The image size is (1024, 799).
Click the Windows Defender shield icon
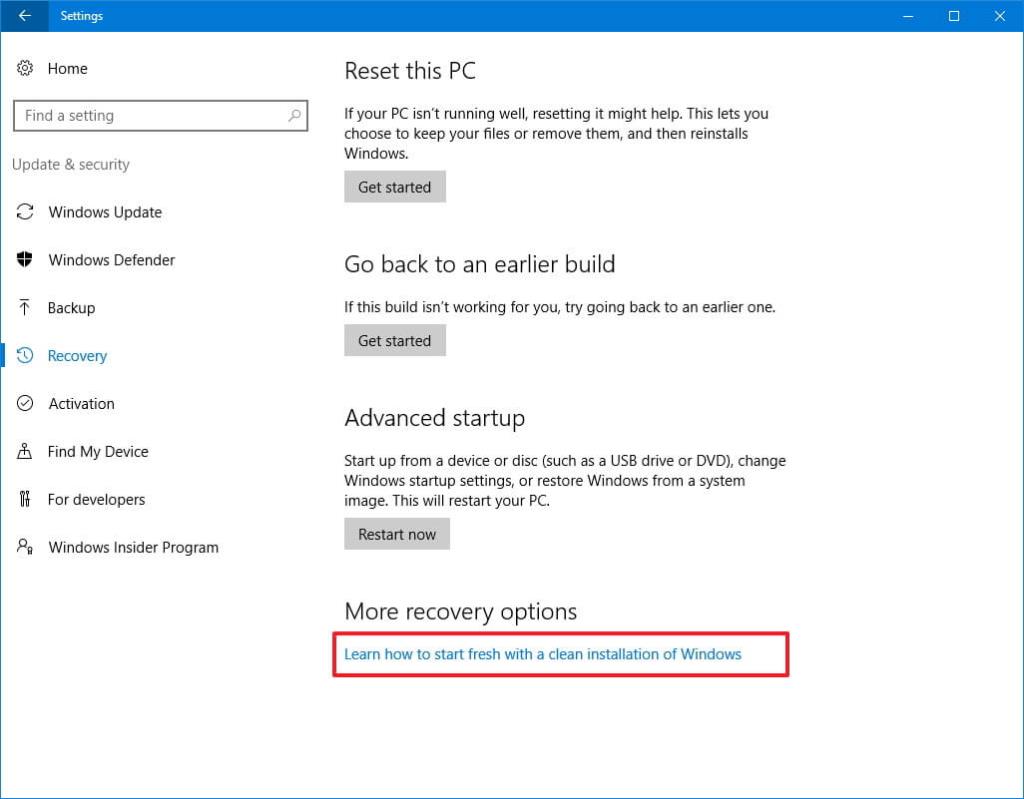click(25, 259)
